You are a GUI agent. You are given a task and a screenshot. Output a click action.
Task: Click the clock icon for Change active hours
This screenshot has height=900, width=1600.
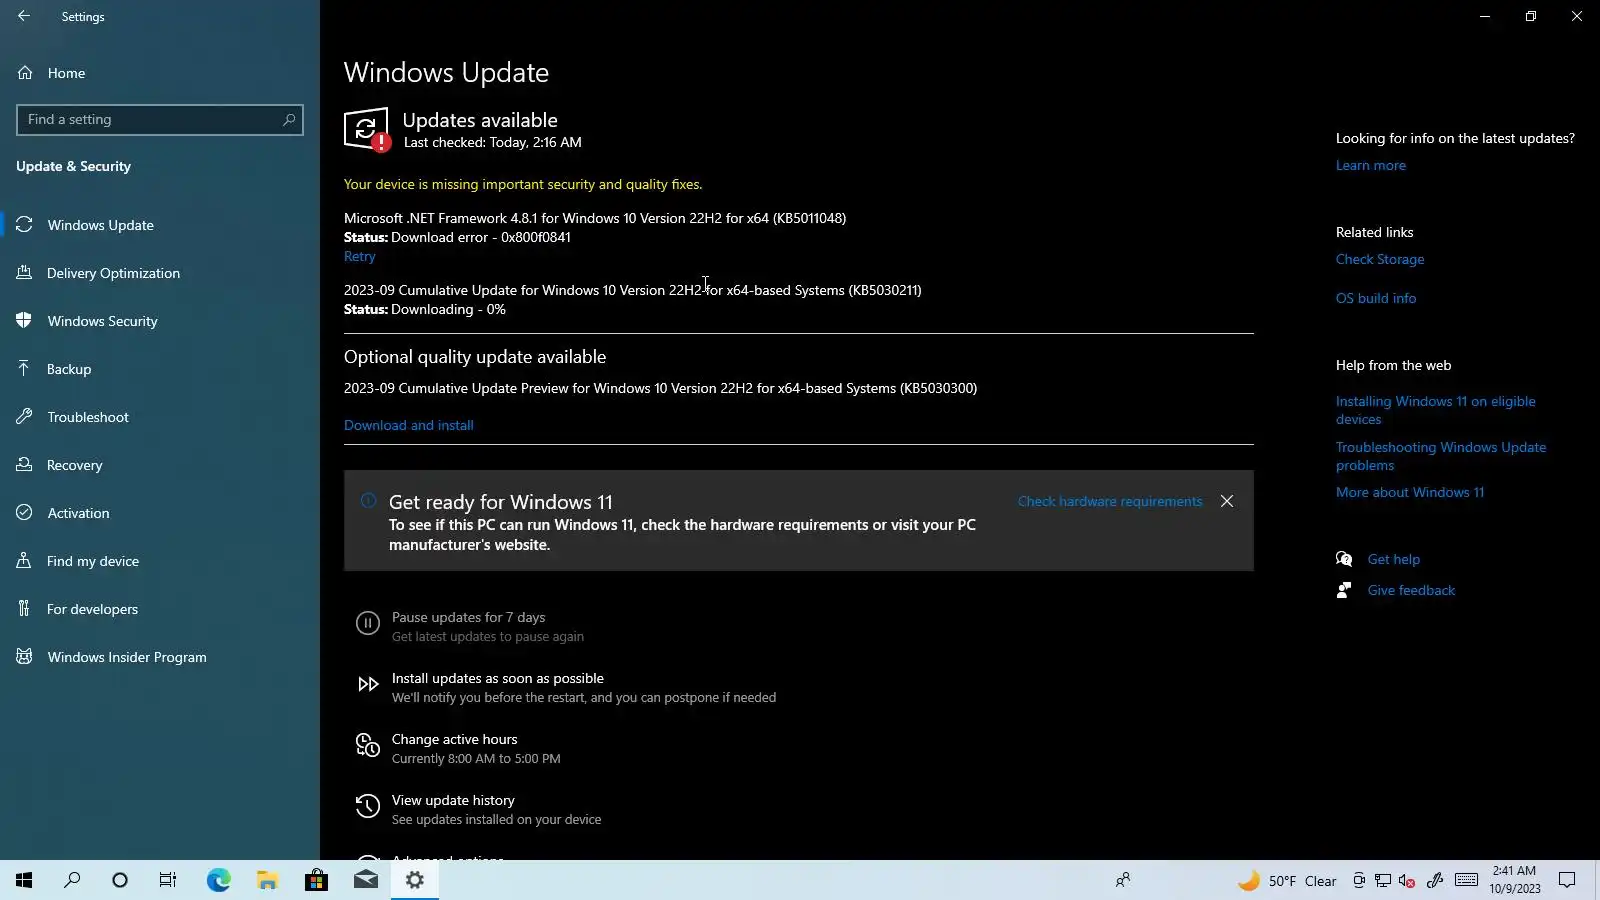point(368,746)
